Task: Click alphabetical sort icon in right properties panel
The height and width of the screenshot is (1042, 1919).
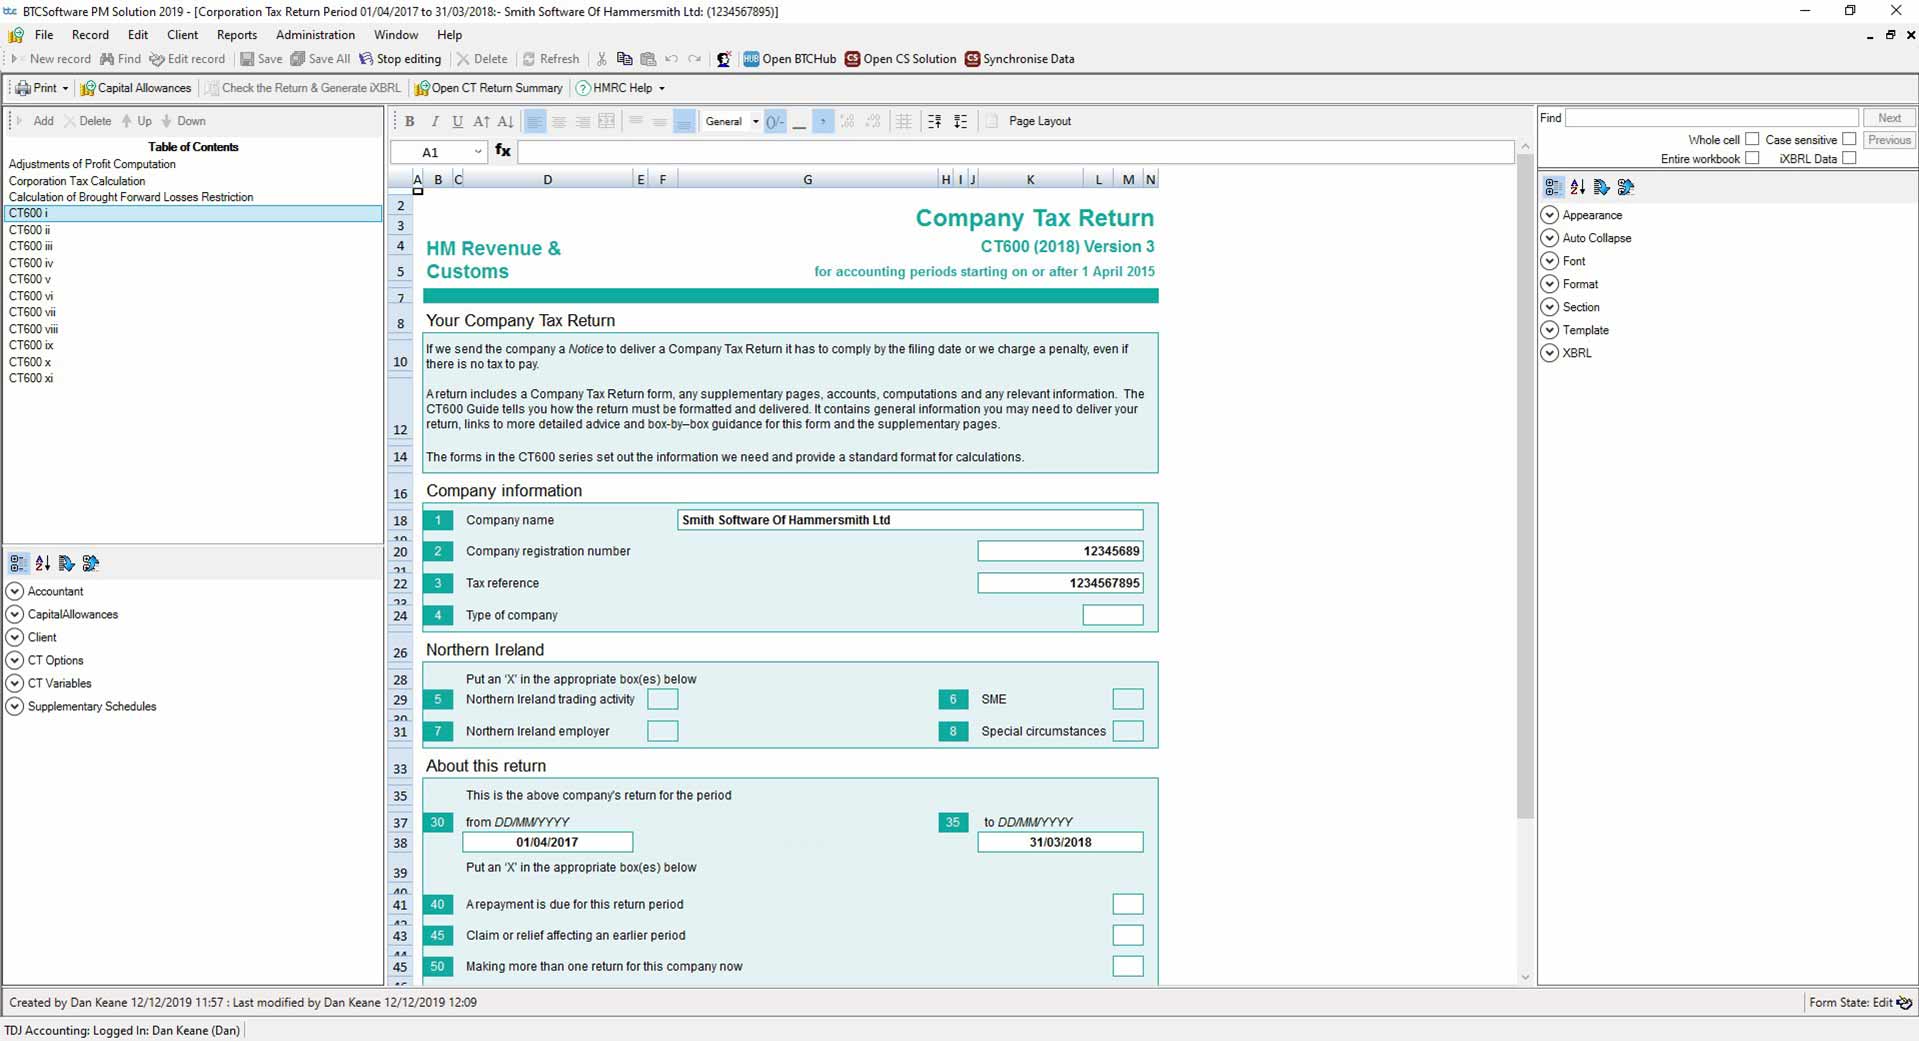Action: click(1577, 187)
